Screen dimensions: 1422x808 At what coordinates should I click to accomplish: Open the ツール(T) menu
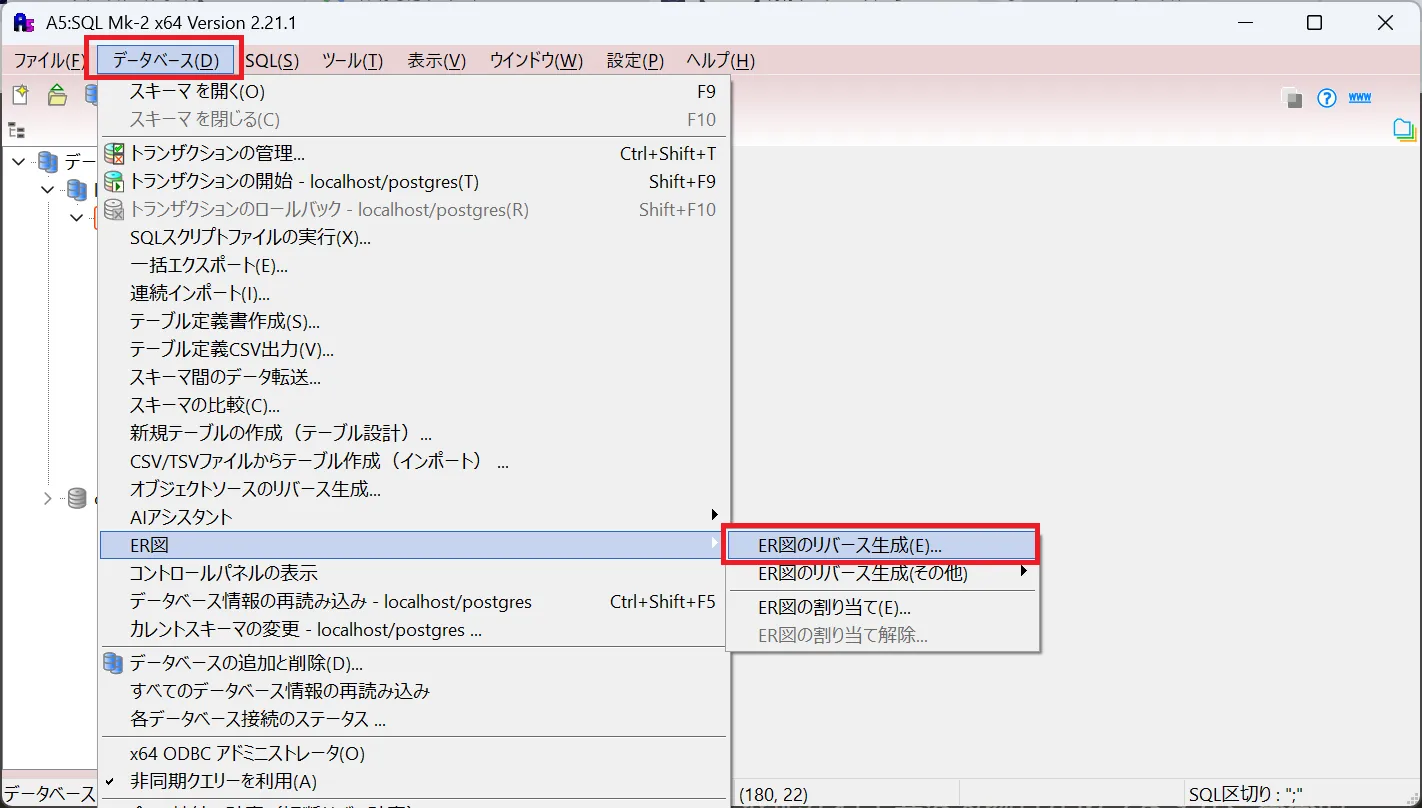click(x=353, y=61)
